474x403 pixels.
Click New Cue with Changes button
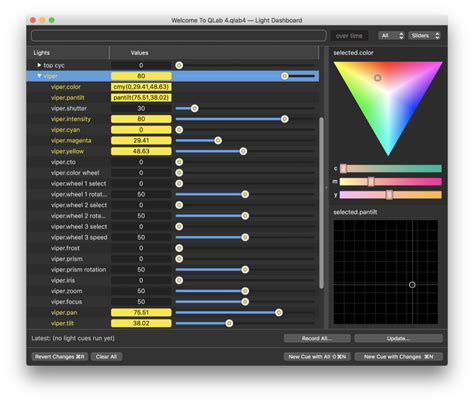click(x=399, y=357)
